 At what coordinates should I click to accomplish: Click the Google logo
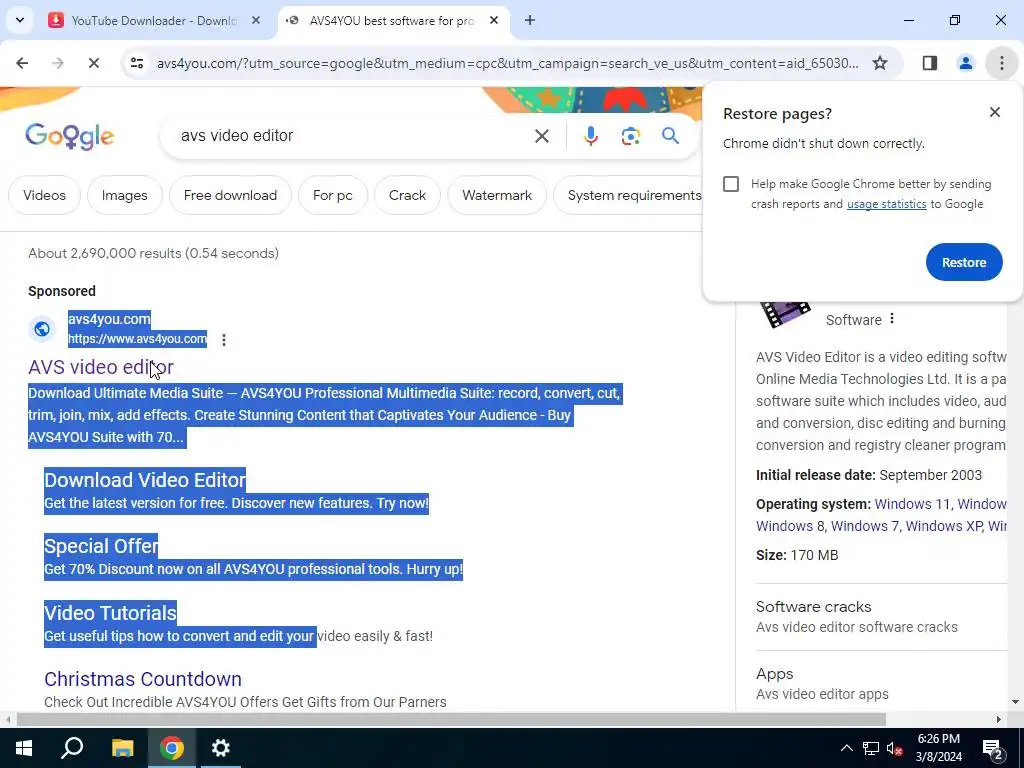[69, 136]
